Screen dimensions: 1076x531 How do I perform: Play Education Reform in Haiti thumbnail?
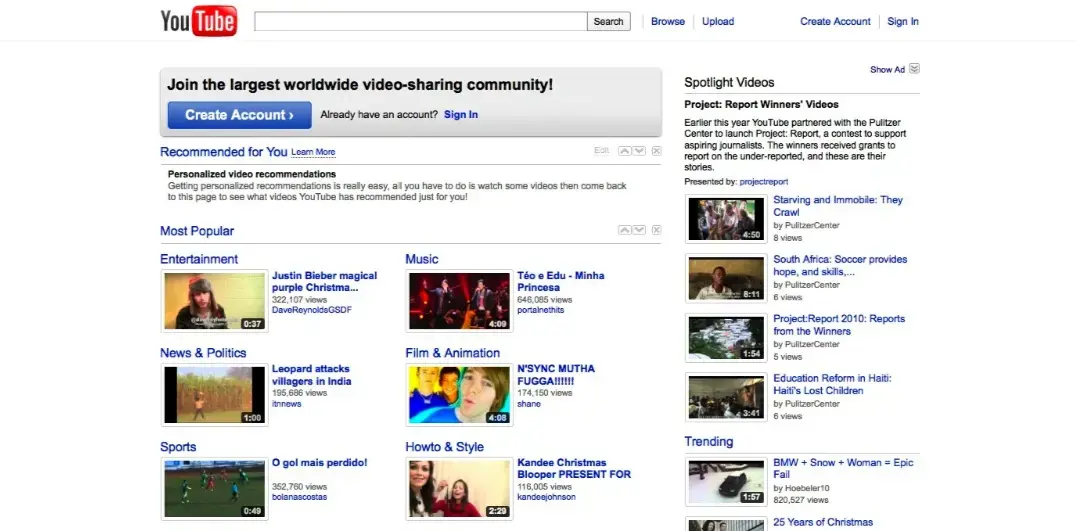click(726, 397)
